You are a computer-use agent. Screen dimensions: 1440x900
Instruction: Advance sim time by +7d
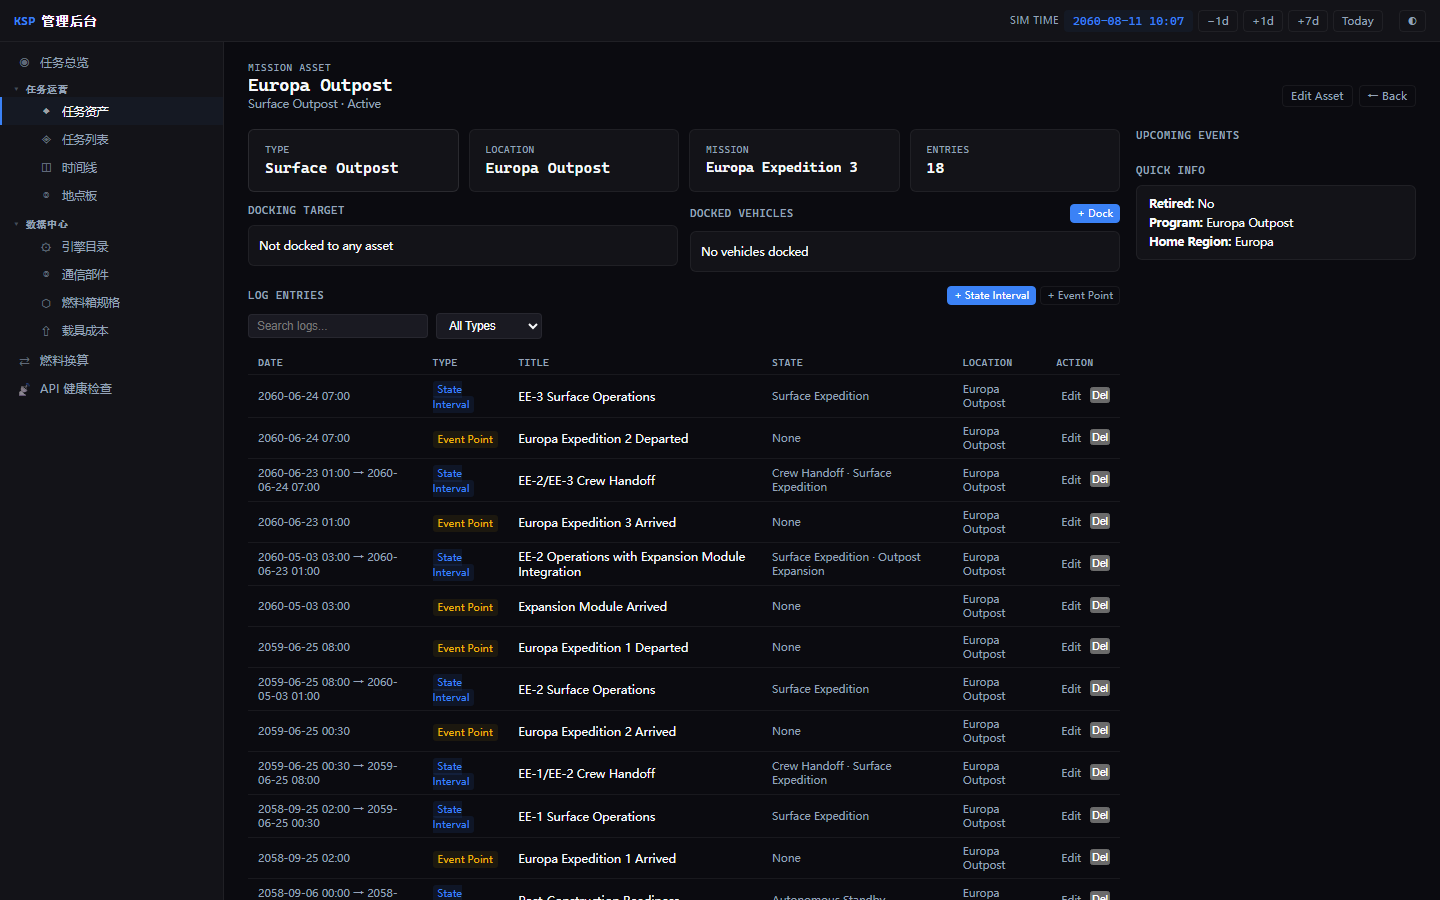pyautogui.click(x=1308, y=21)
